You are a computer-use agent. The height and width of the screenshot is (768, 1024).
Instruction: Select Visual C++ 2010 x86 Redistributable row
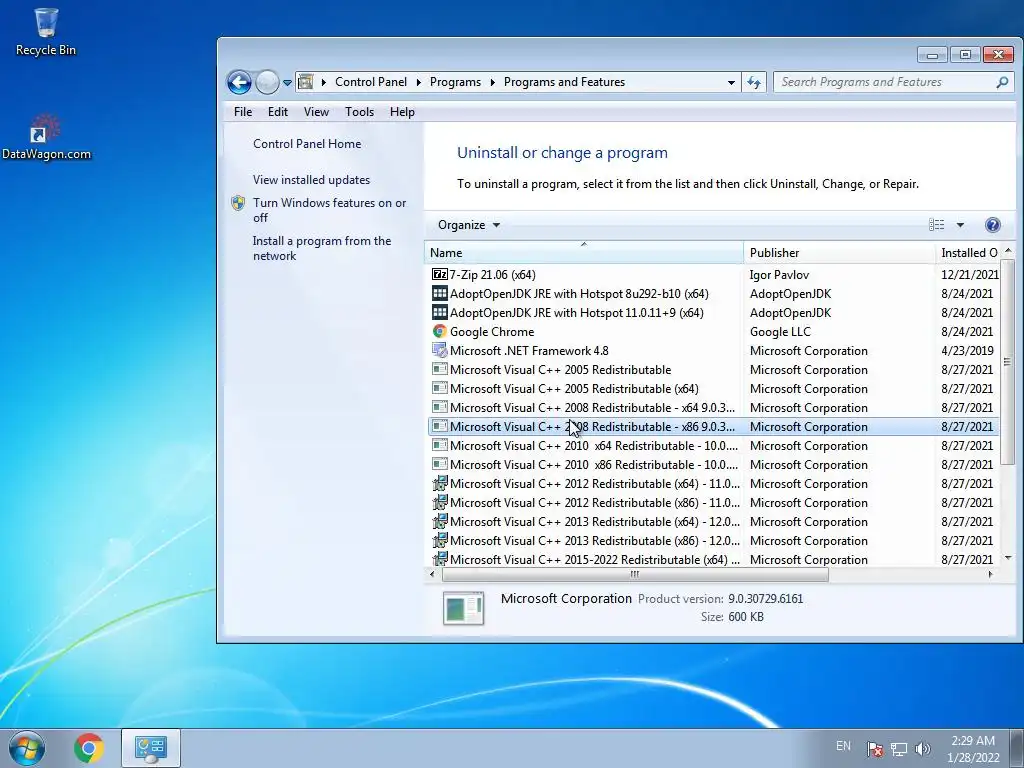[713, 464]
